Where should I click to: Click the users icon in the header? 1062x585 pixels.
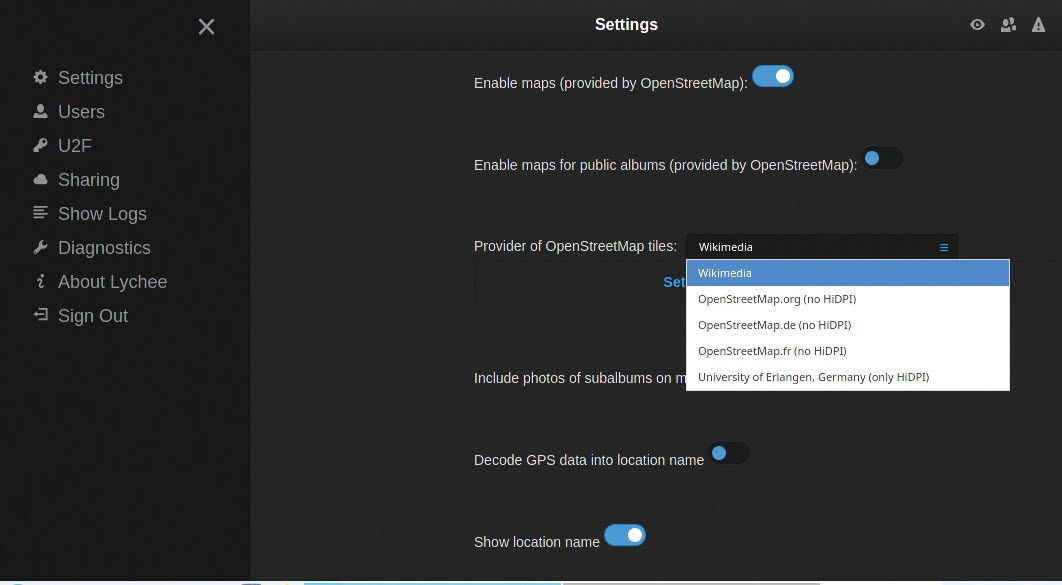coord(1008,25)
